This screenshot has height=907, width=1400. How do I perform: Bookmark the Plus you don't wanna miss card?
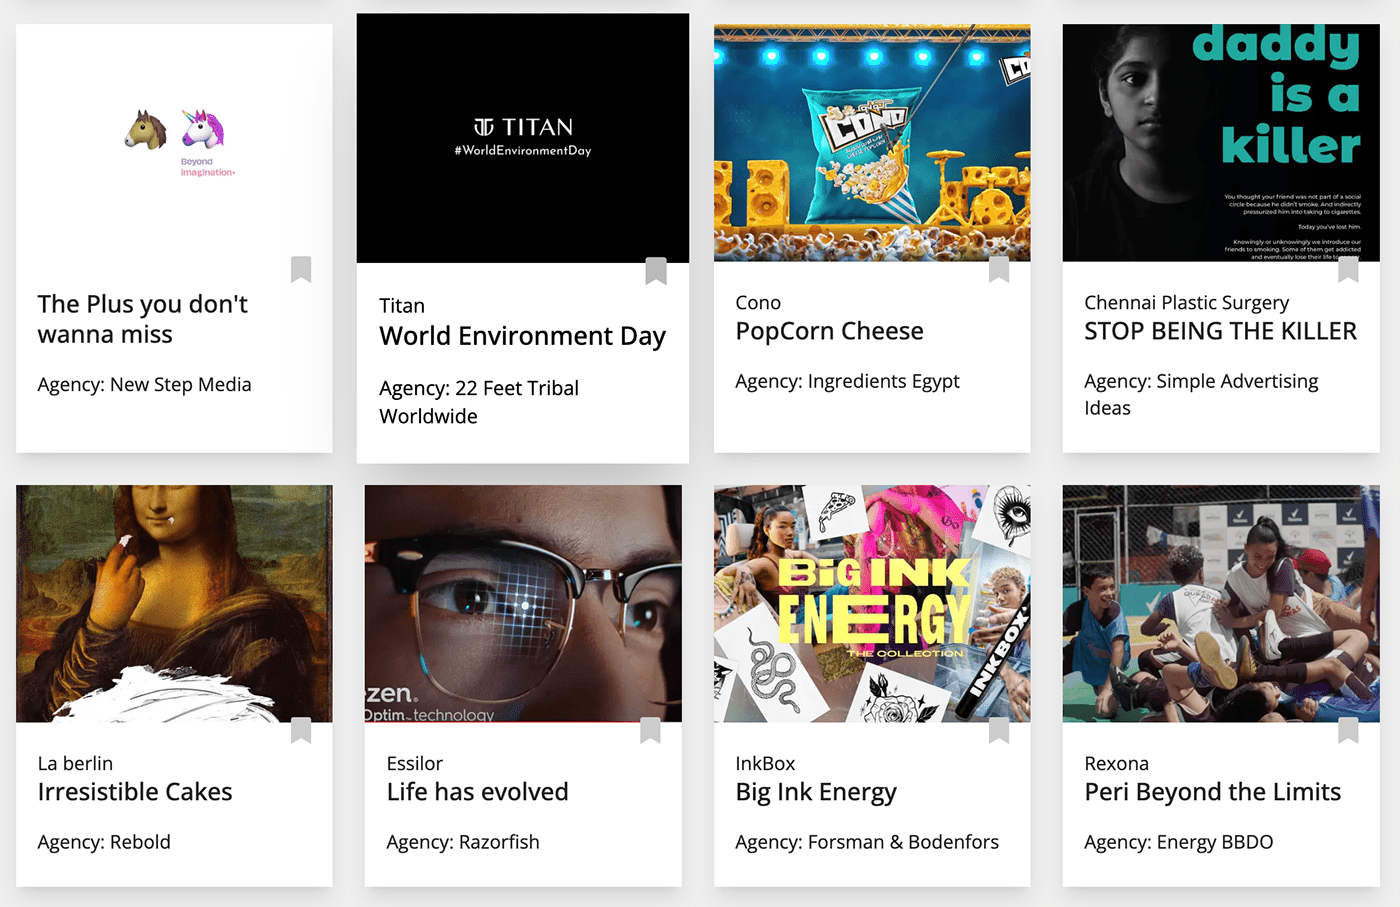click(301, 269)
